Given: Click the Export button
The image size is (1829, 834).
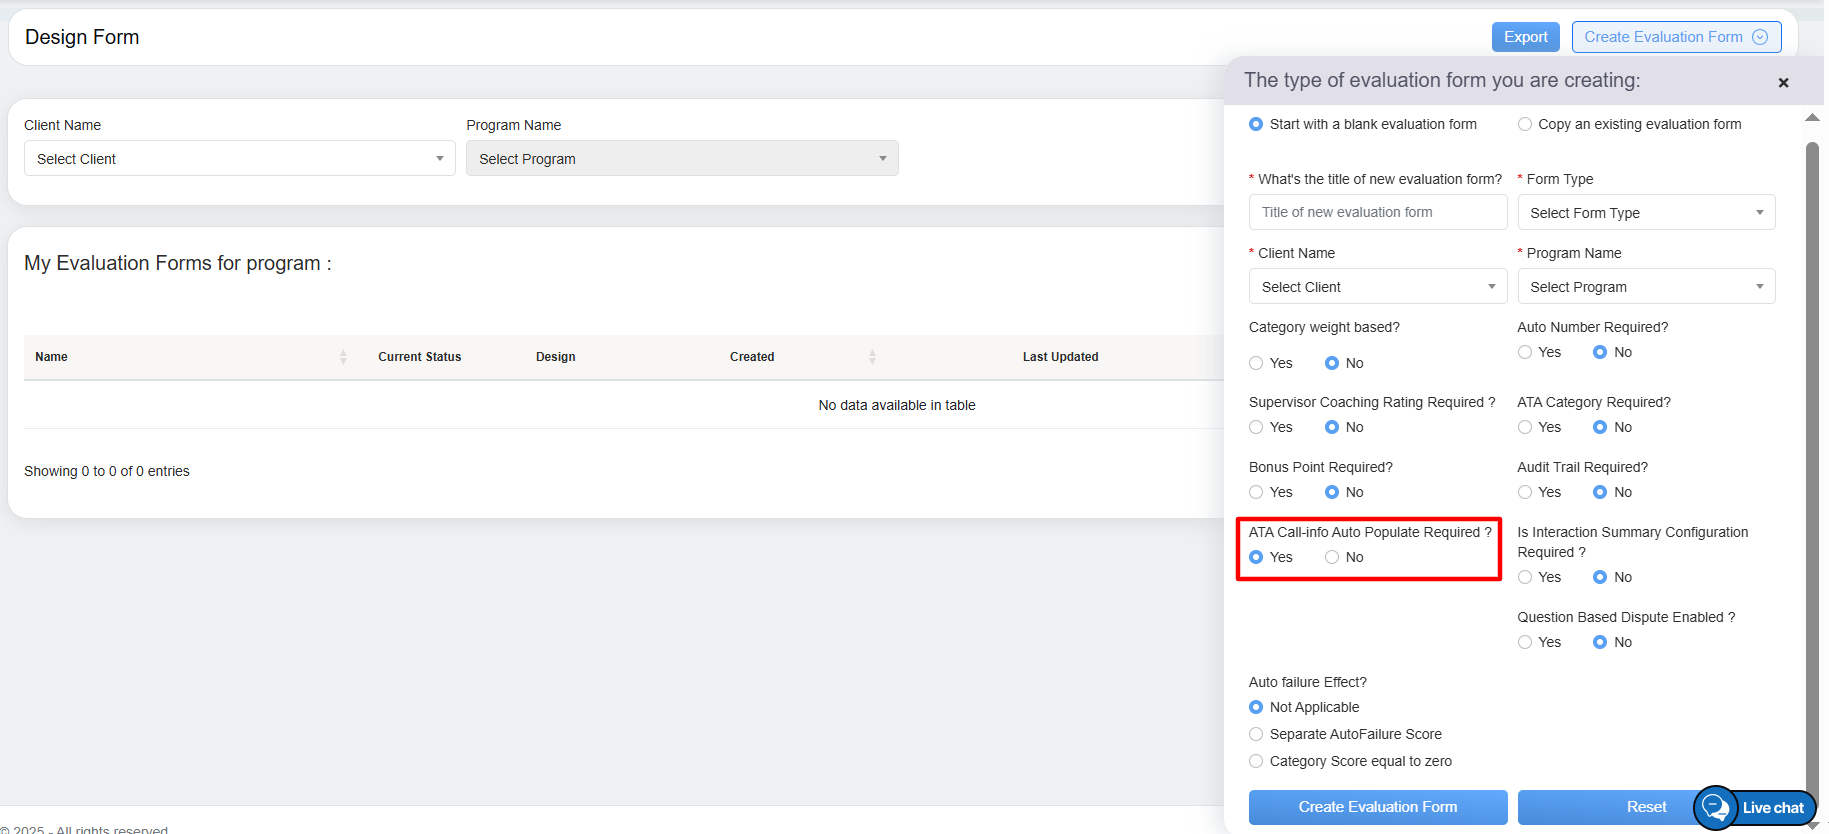Looking at the screenshot, I should [1525, 37].
